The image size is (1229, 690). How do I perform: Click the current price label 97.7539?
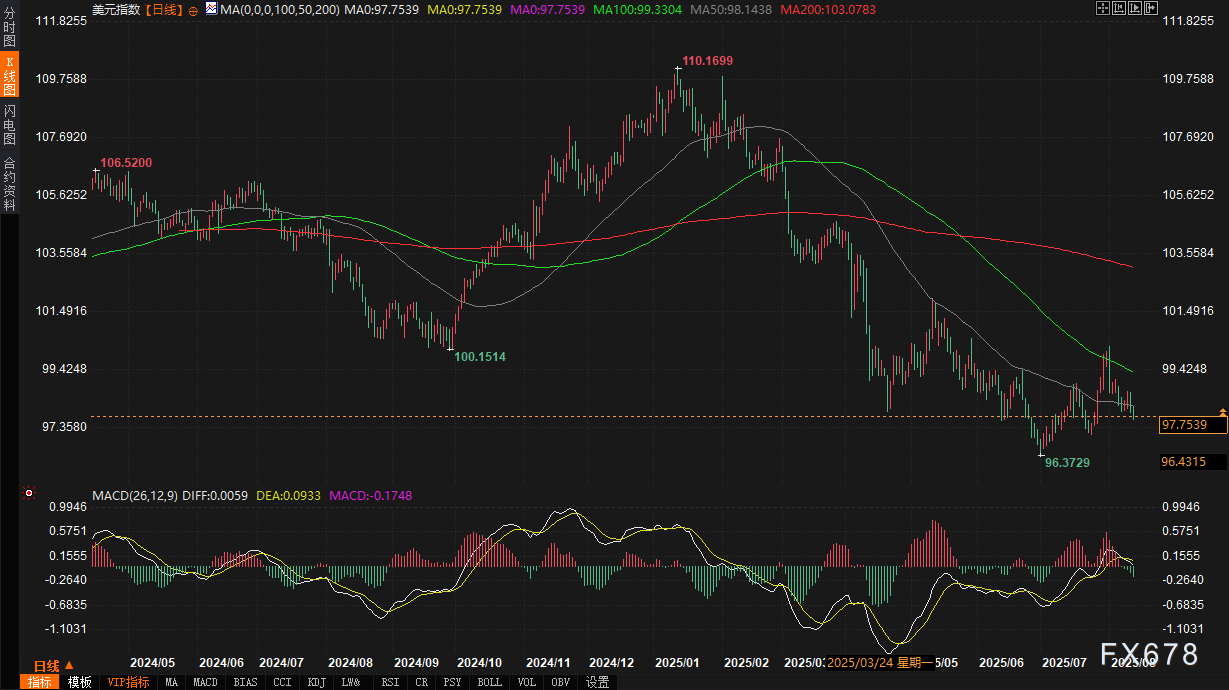coord(1183,425)
